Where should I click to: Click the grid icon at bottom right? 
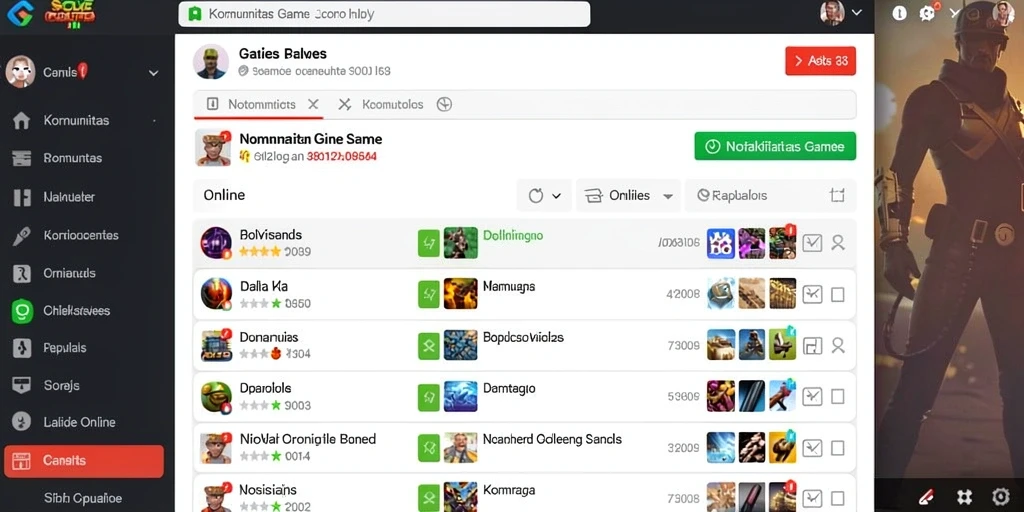[964, 496]
